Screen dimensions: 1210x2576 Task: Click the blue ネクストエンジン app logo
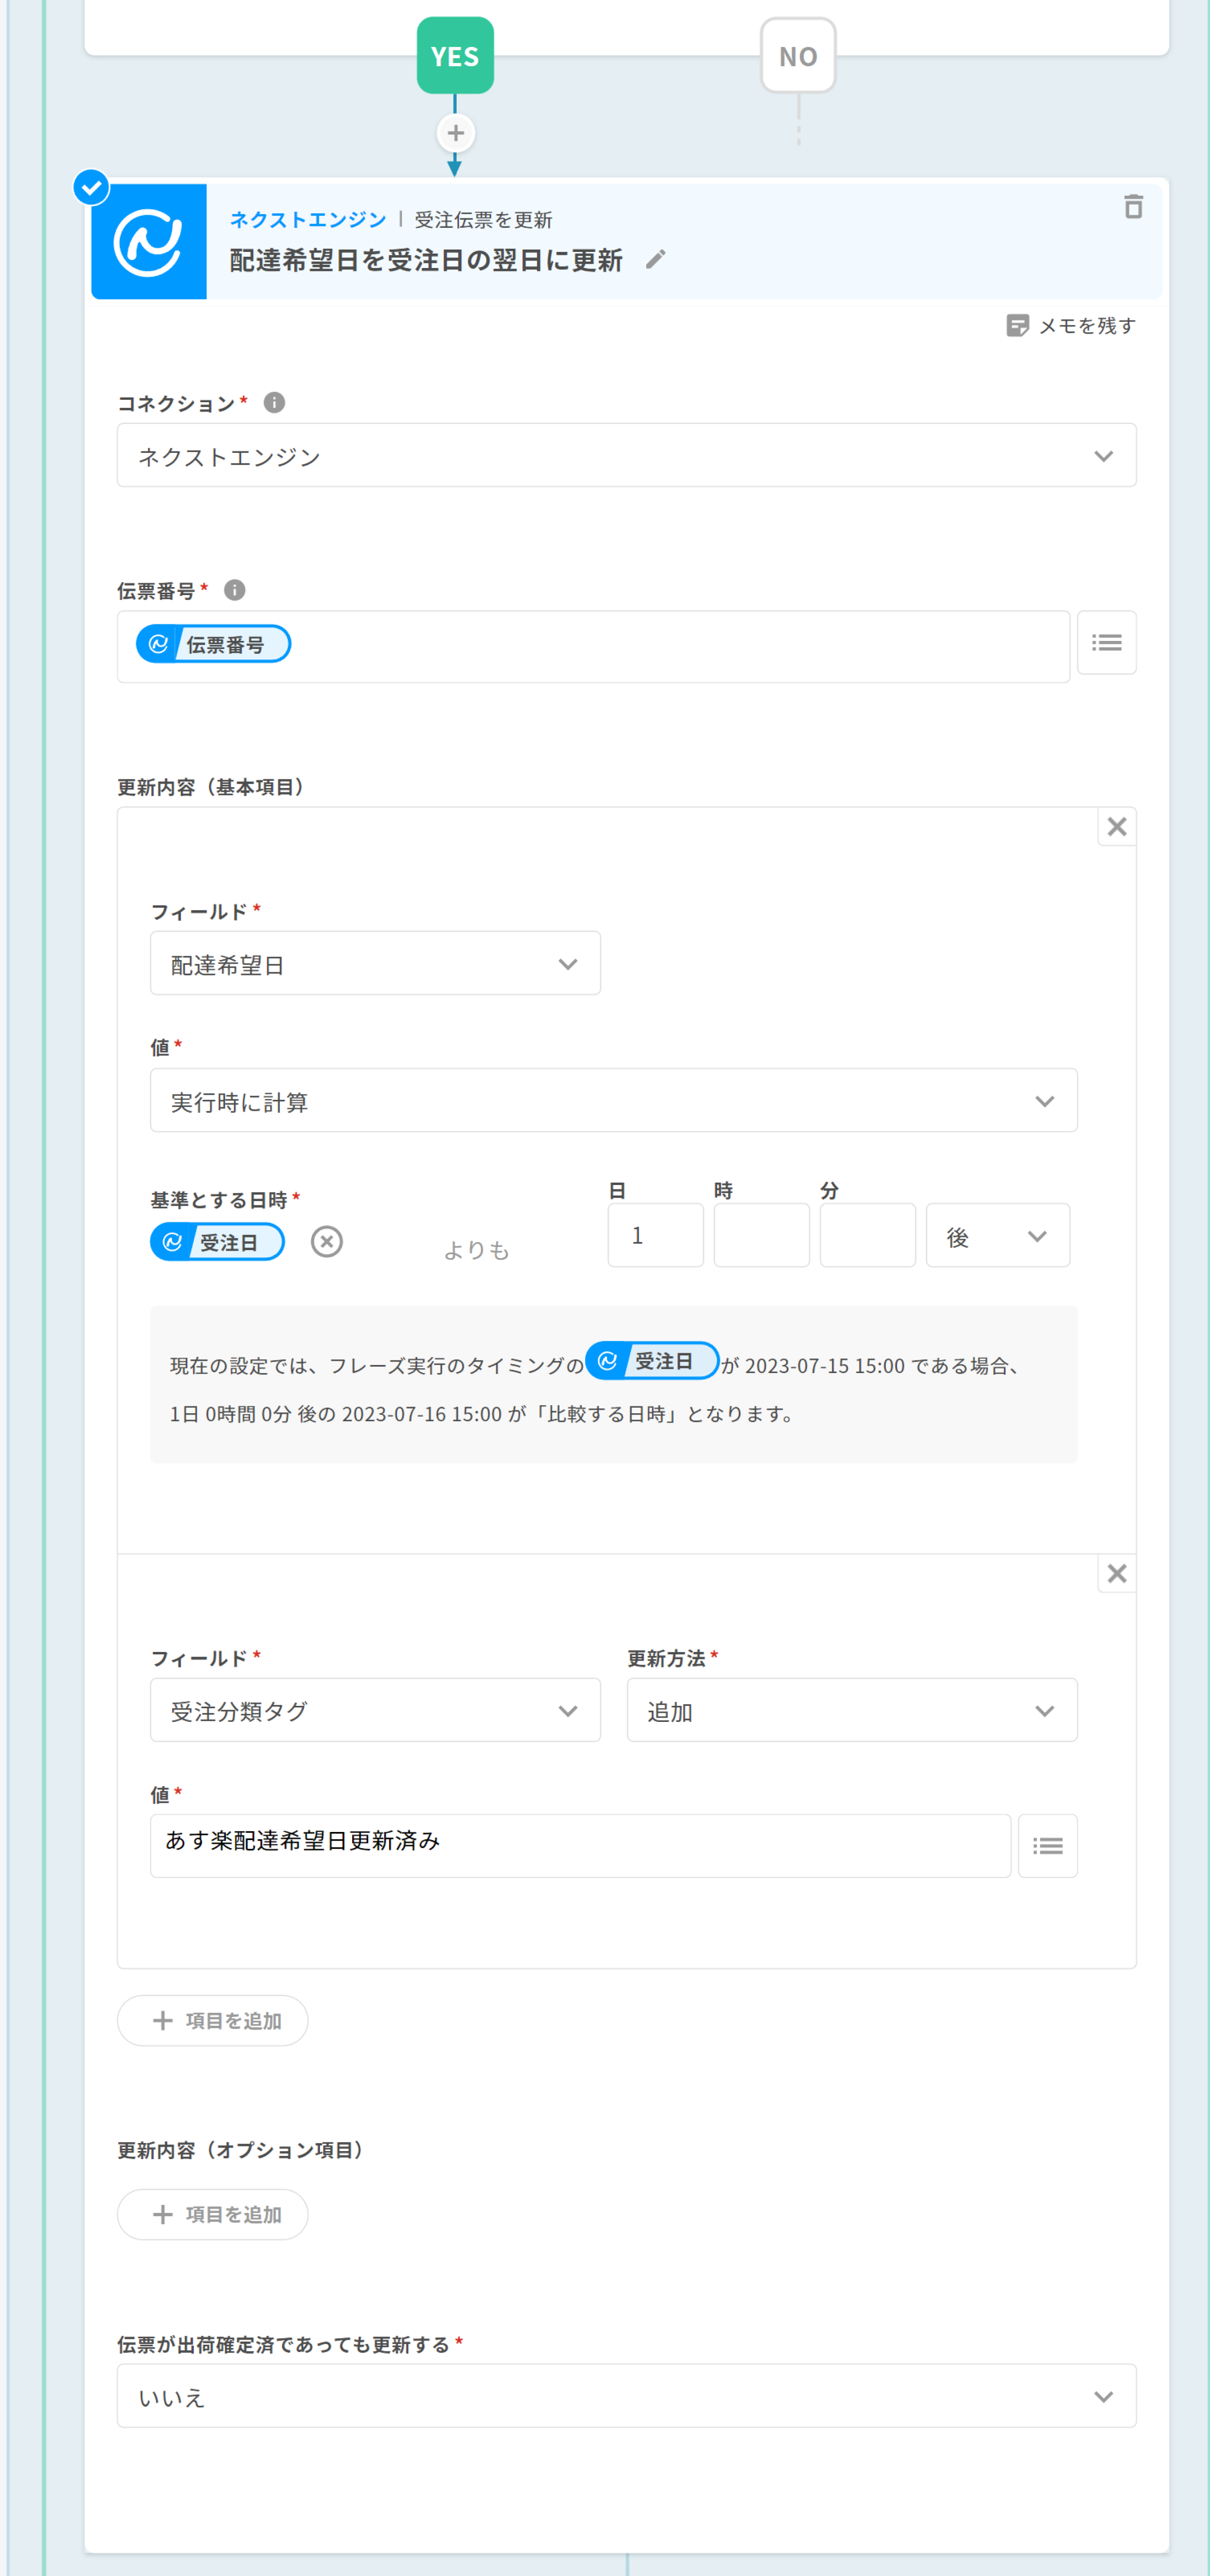pyautogui.click(x=149, y=241)
